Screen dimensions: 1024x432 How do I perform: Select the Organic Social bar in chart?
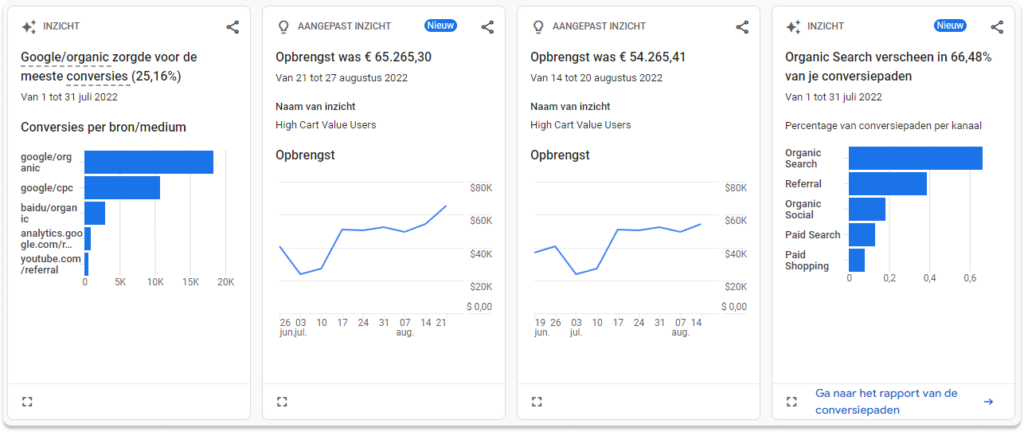click(866, 209)
